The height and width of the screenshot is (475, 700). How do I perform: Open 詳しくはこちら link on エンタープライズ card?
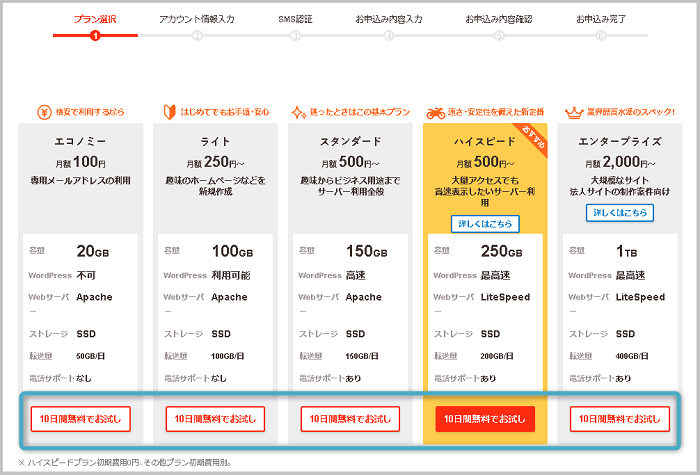click(620, 212)
